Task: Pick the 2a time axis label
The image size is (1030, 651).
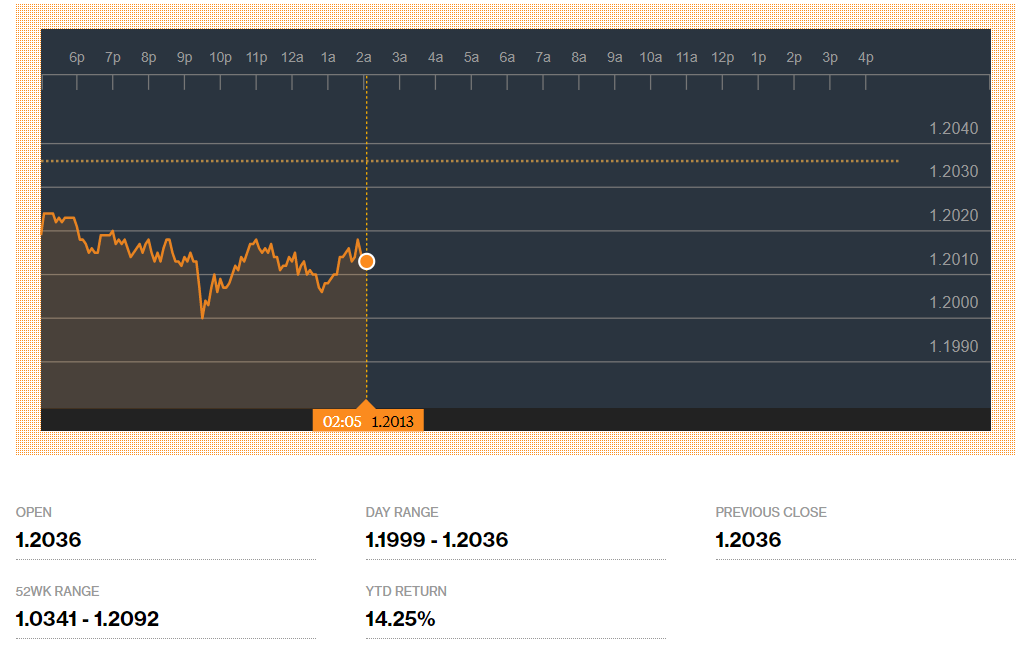Action: pos(364,58)
